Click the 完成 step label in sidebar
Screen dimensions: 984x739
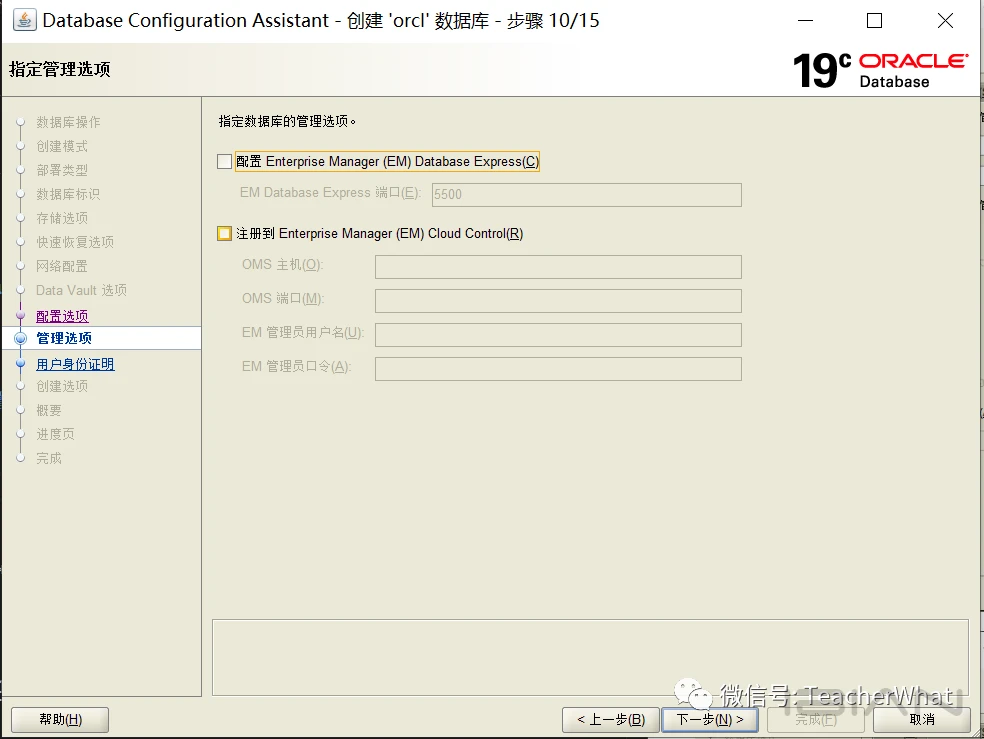[48, 458]
